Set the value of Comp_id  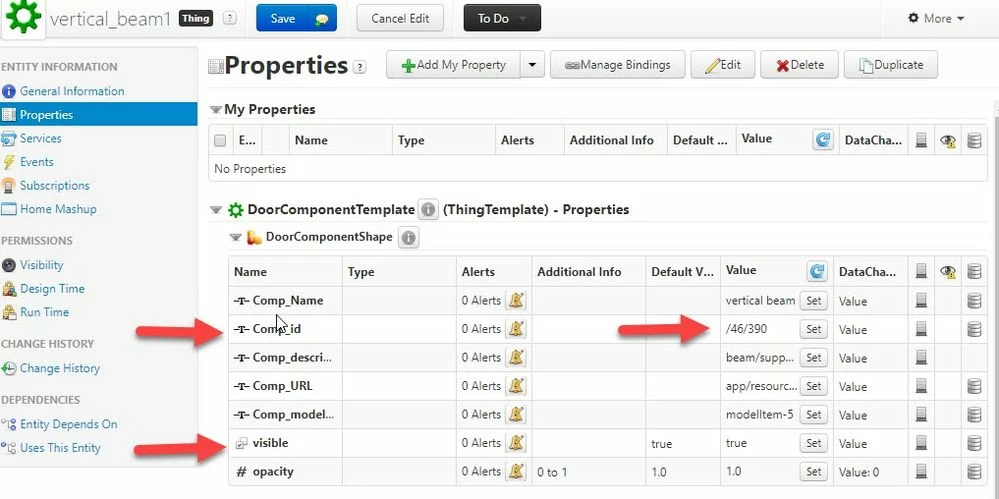coord(814,329)
